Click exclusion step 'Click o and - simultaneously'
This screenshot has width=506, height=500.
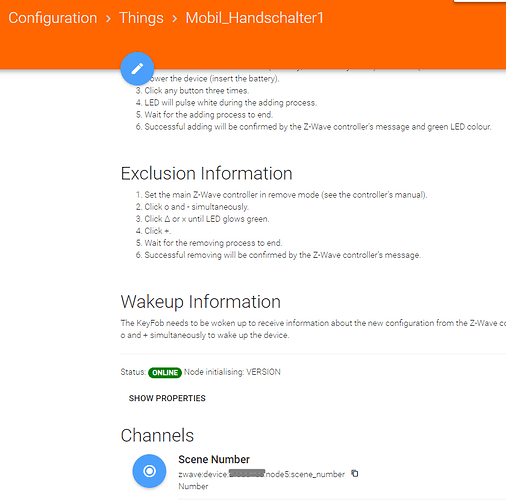(x=196, y=207)
